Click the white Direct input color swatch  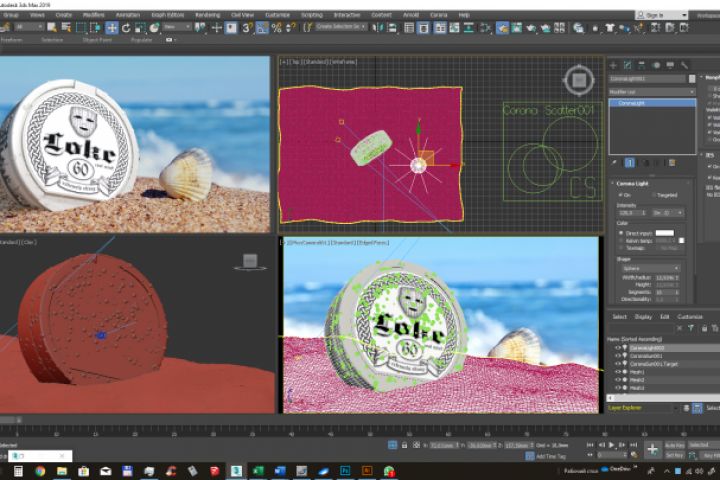[x=664, y=233]
